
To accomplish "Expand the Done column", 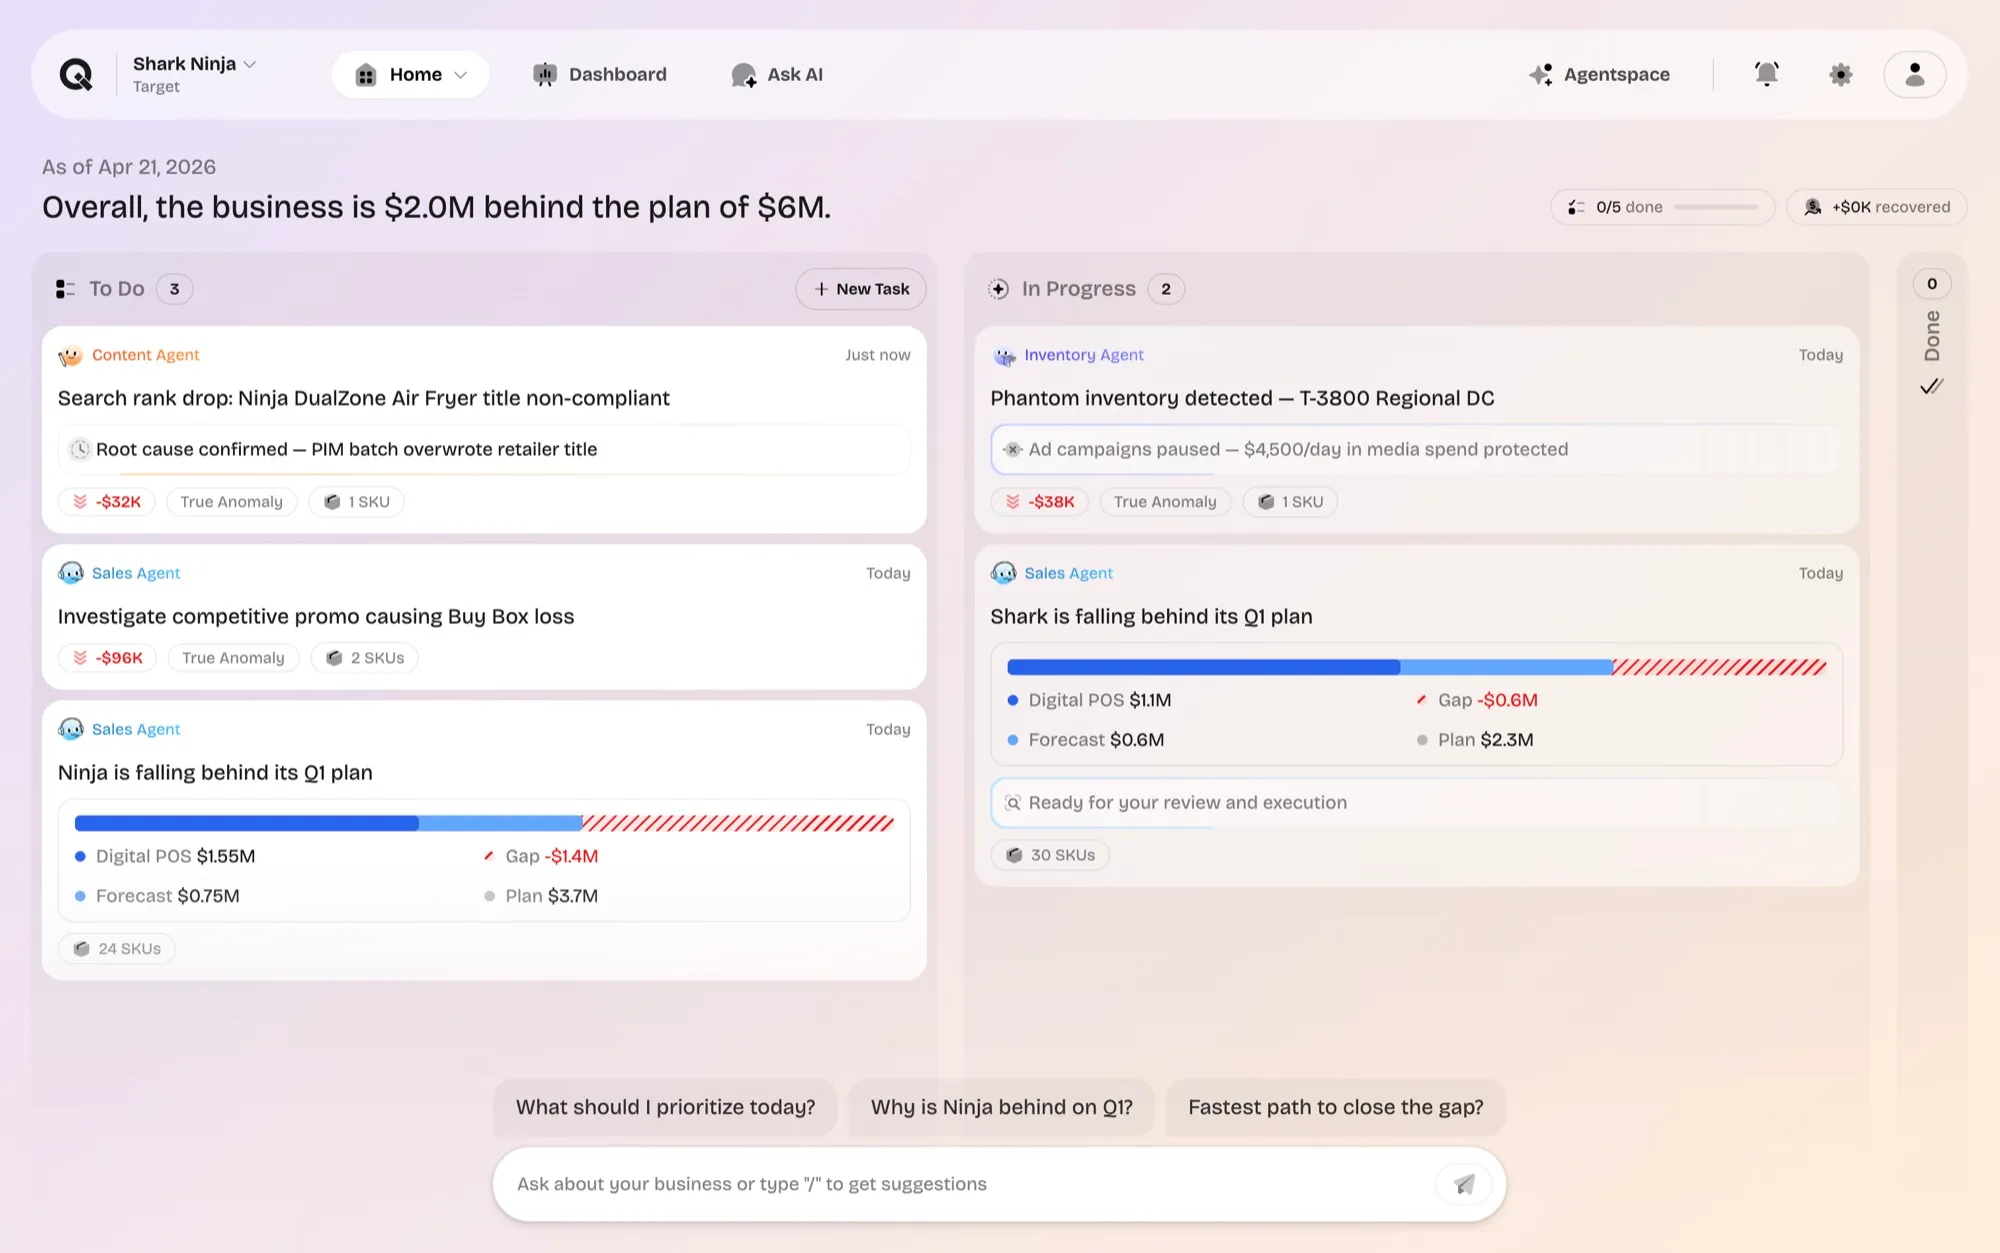I will pyautogui.click(x=1932, y=336).
